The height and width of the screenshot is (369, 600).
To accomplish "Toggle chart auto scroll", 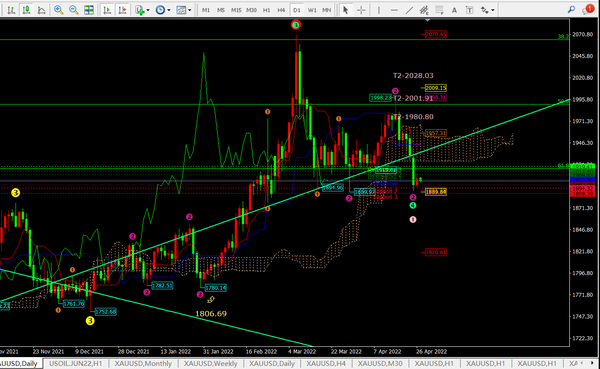I will (x=107, y=10).
